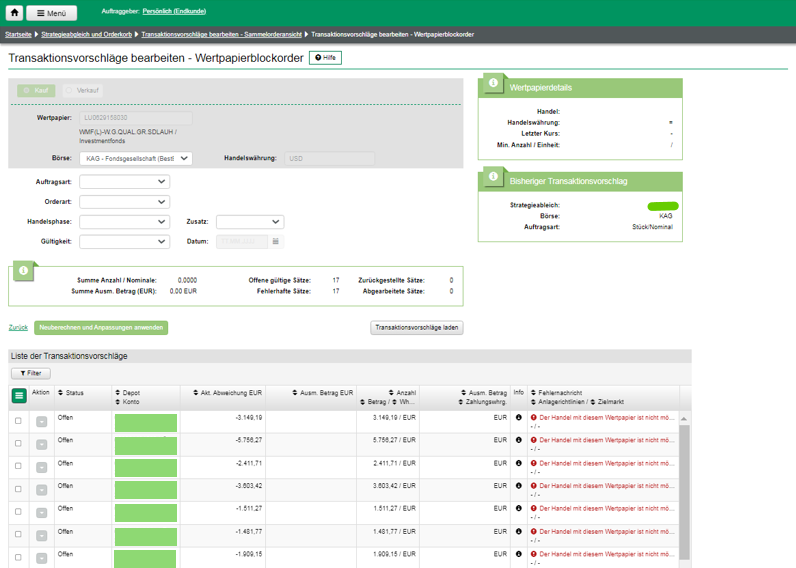This screenshot has width=796, height=568.
Task: Open action dropdown for row -1.511,27
Action: (x=42, y=513)
